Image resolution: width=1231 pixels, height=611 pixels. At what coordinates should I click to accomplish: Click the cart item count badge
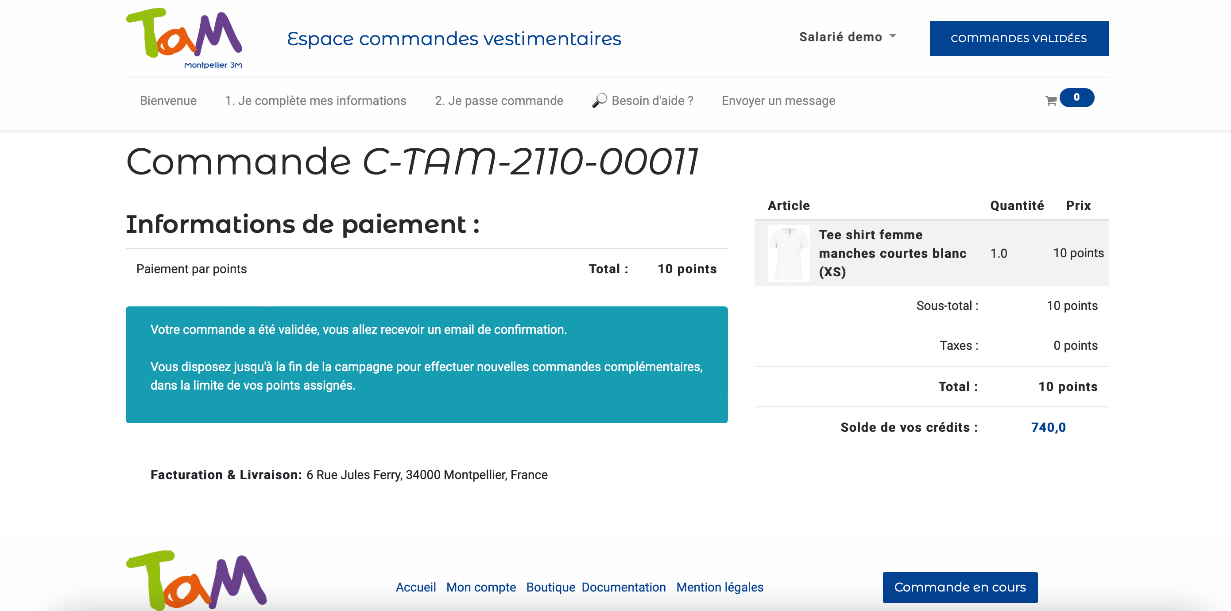pos(1076,98)
